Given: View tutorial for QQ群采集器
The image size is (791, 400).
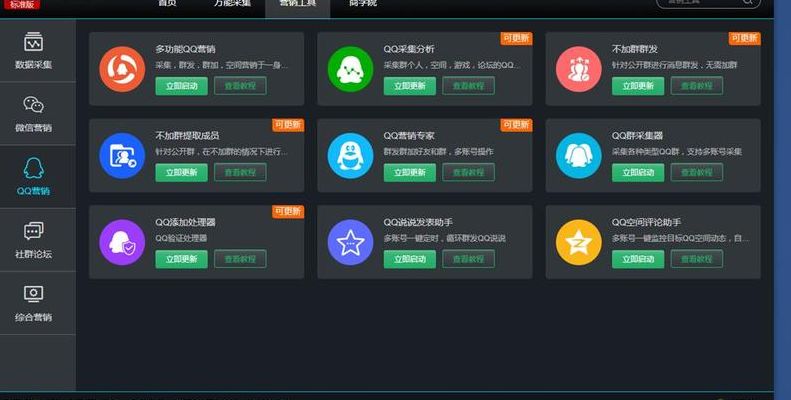Looking at the screenshot, I should (x=697, y=173).
